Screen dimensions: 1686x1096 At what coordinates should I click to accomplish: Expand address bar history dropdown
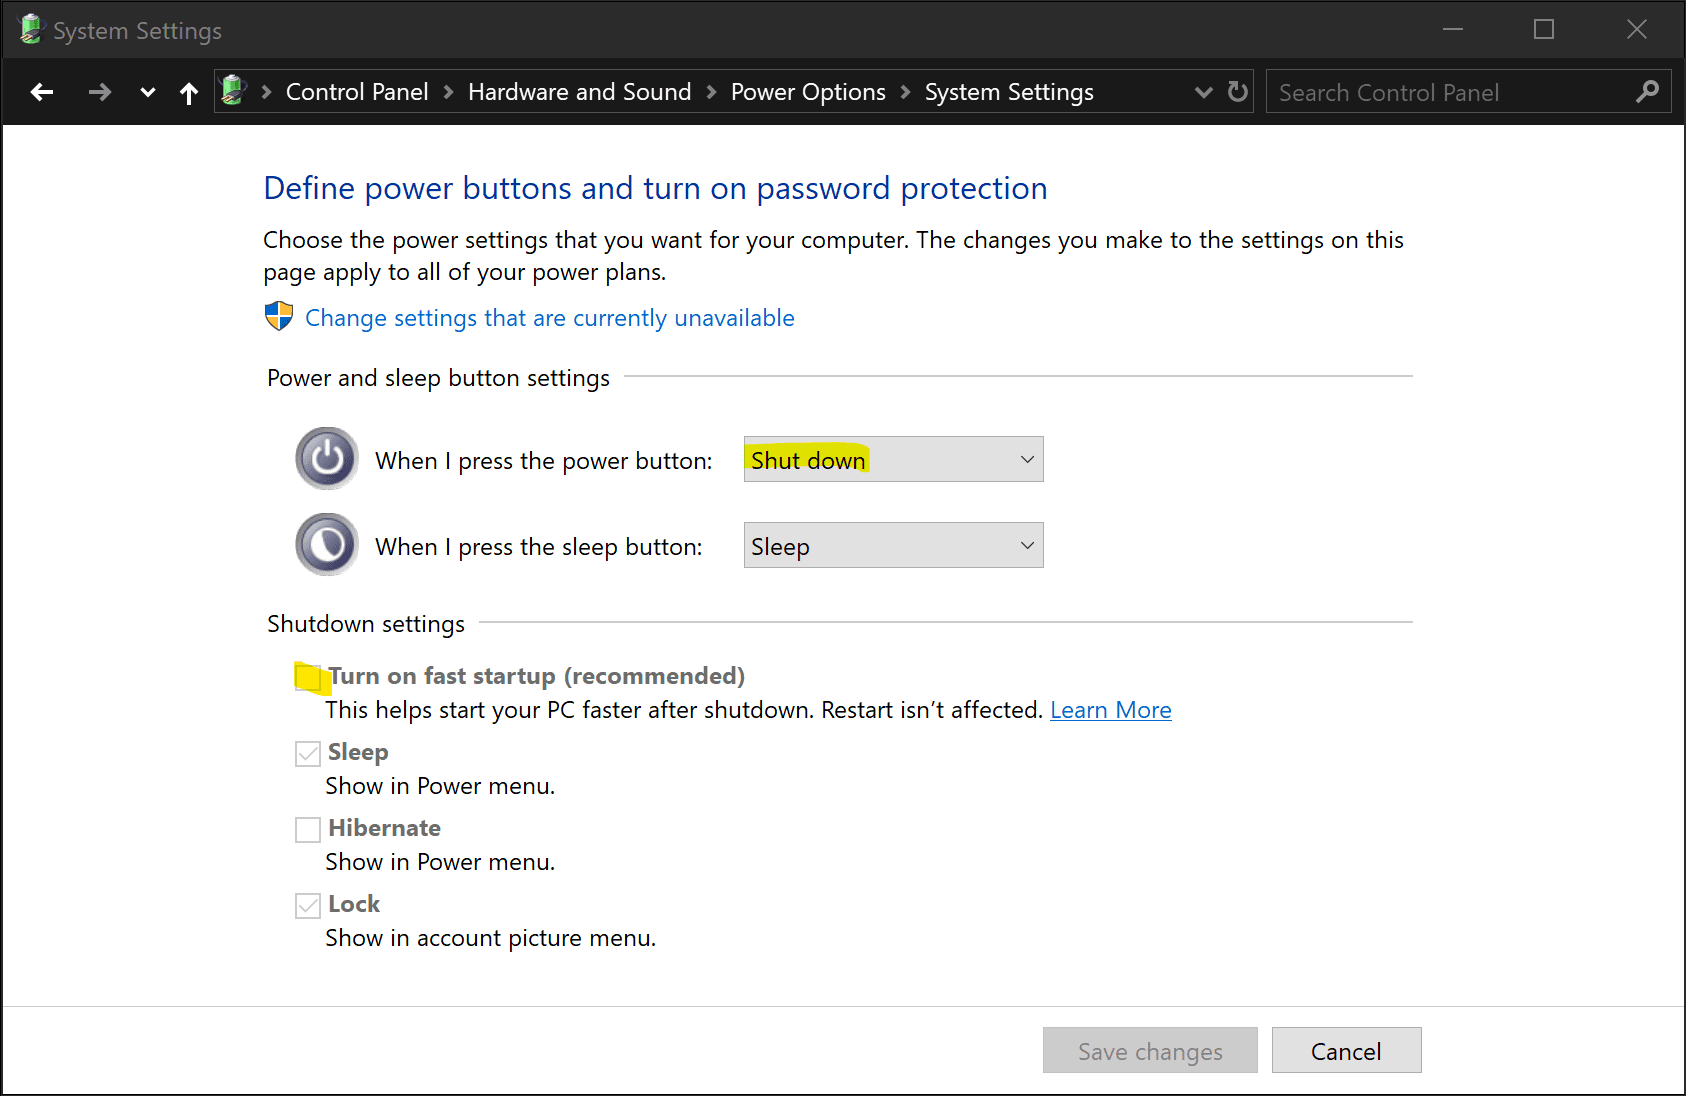[x=1204, y=93]
